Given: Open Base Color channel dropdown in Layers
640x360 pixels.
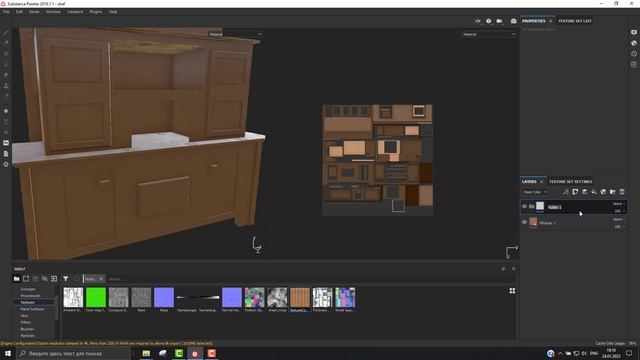Looking at the screenshot, I should (x=535, y=192).
